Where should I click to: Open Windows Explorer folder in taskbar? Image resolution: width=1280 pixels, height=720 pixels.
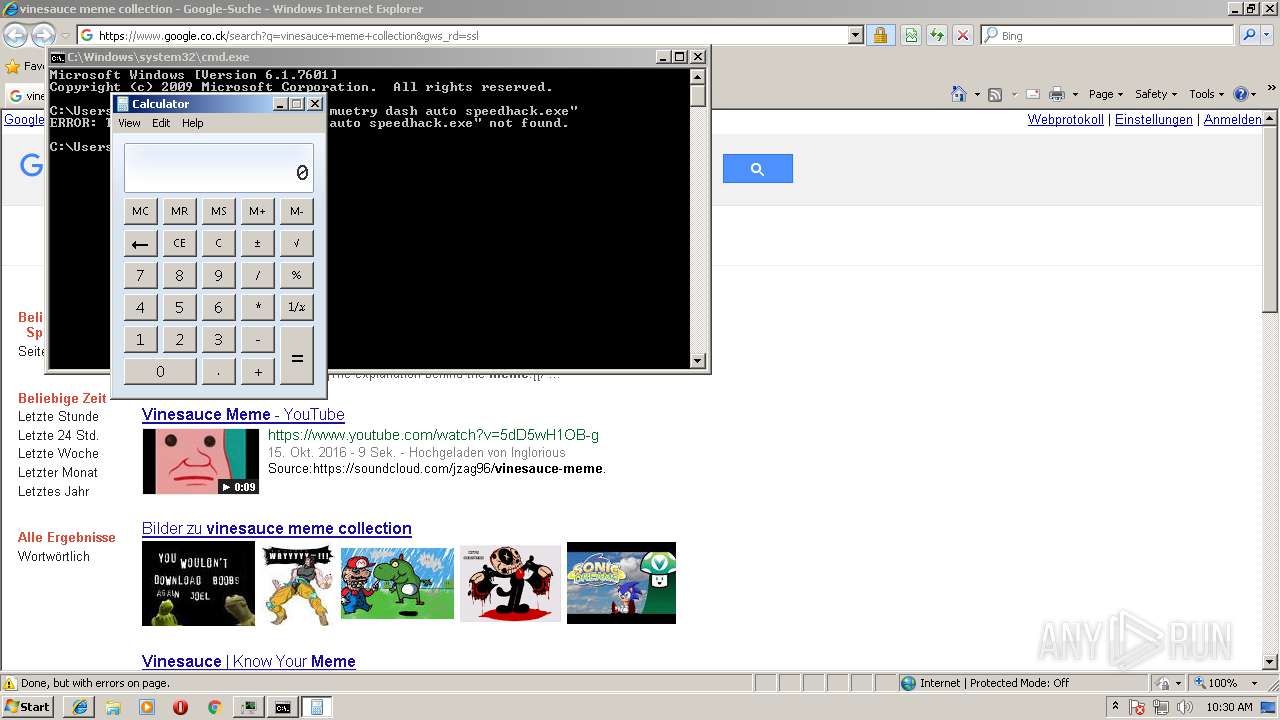[113, 707]
